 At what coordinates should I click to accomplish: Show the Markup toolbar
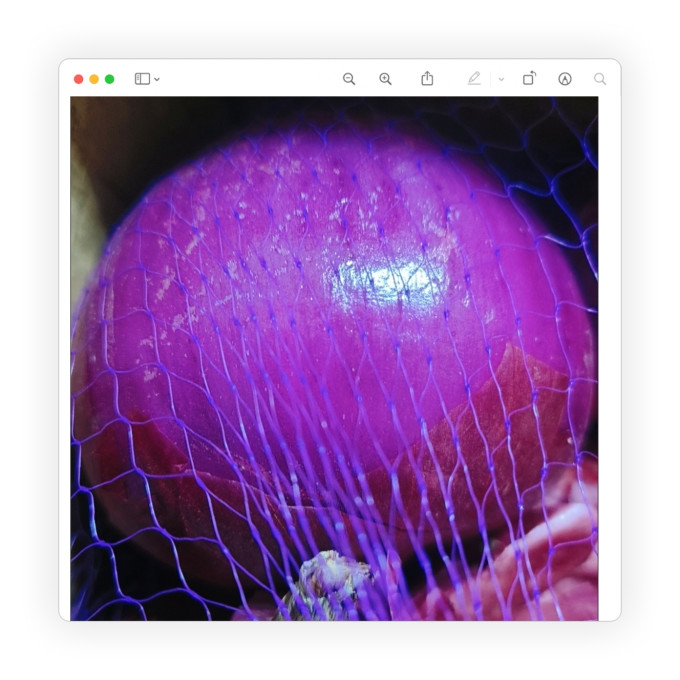pos(565,79)
